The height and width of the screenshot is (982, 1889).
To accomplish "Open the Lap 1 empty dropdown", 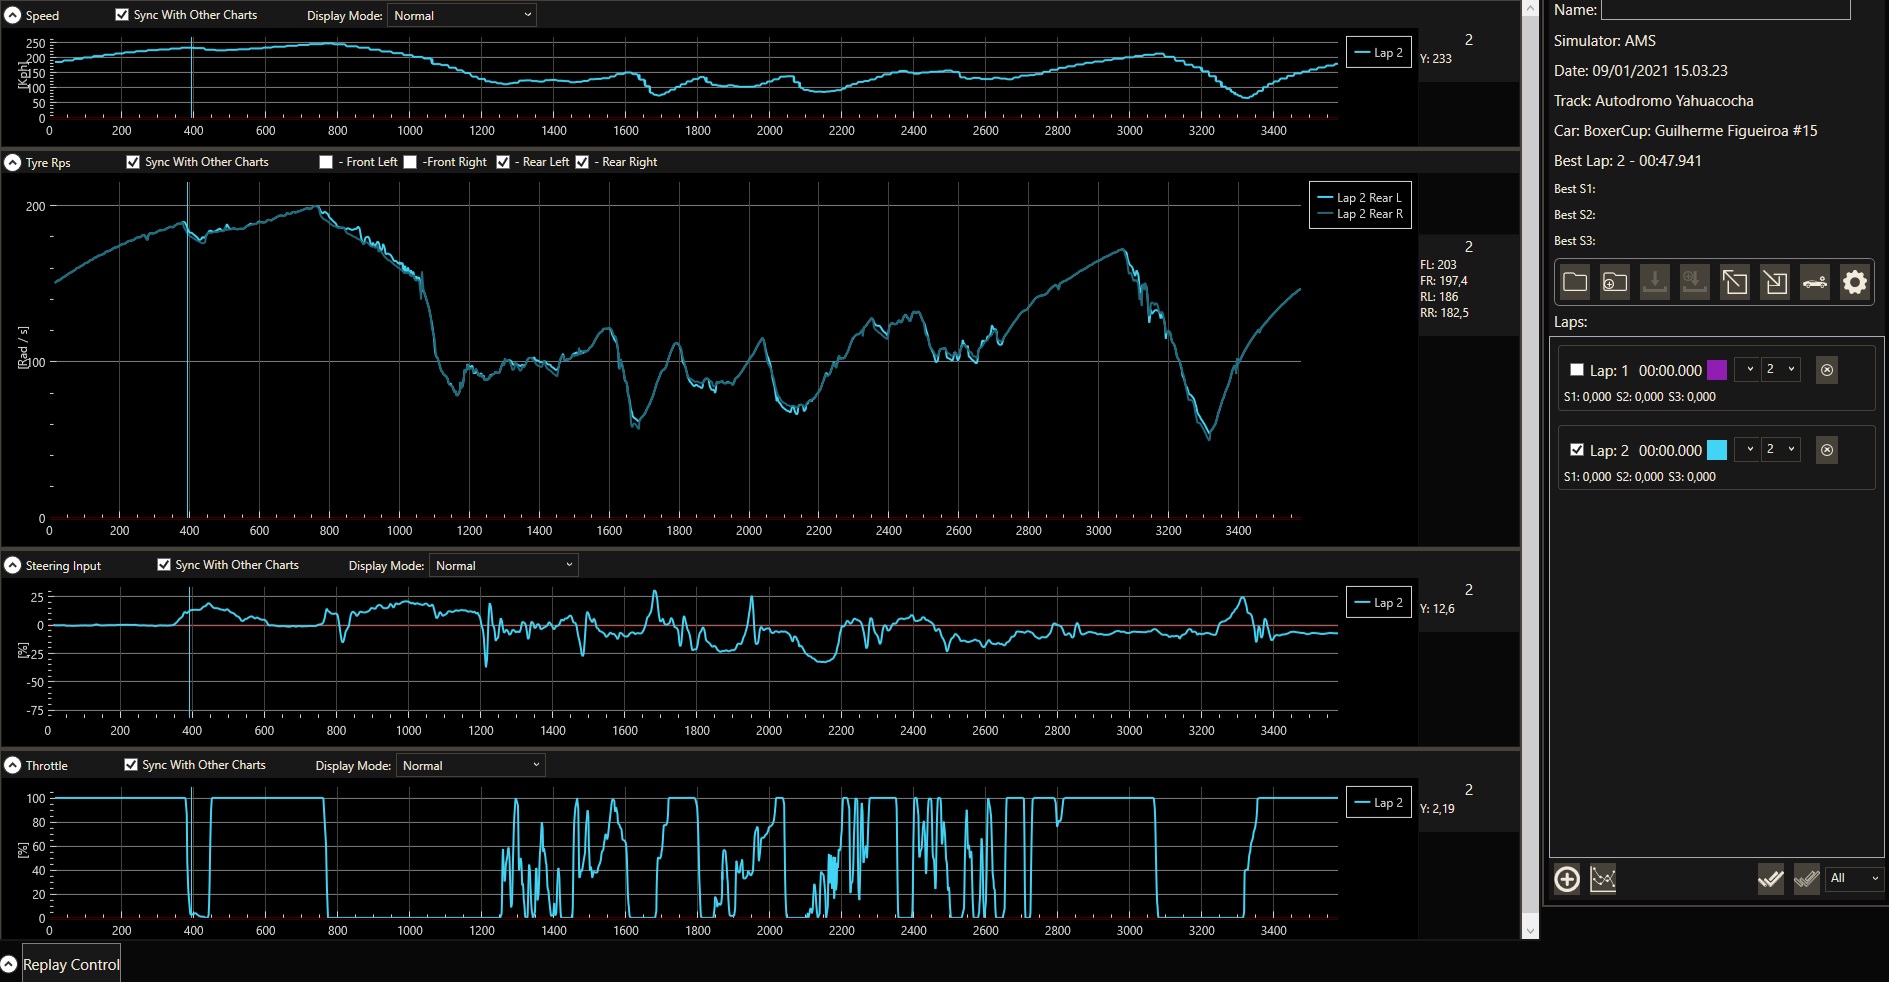I will point(1746,370).
